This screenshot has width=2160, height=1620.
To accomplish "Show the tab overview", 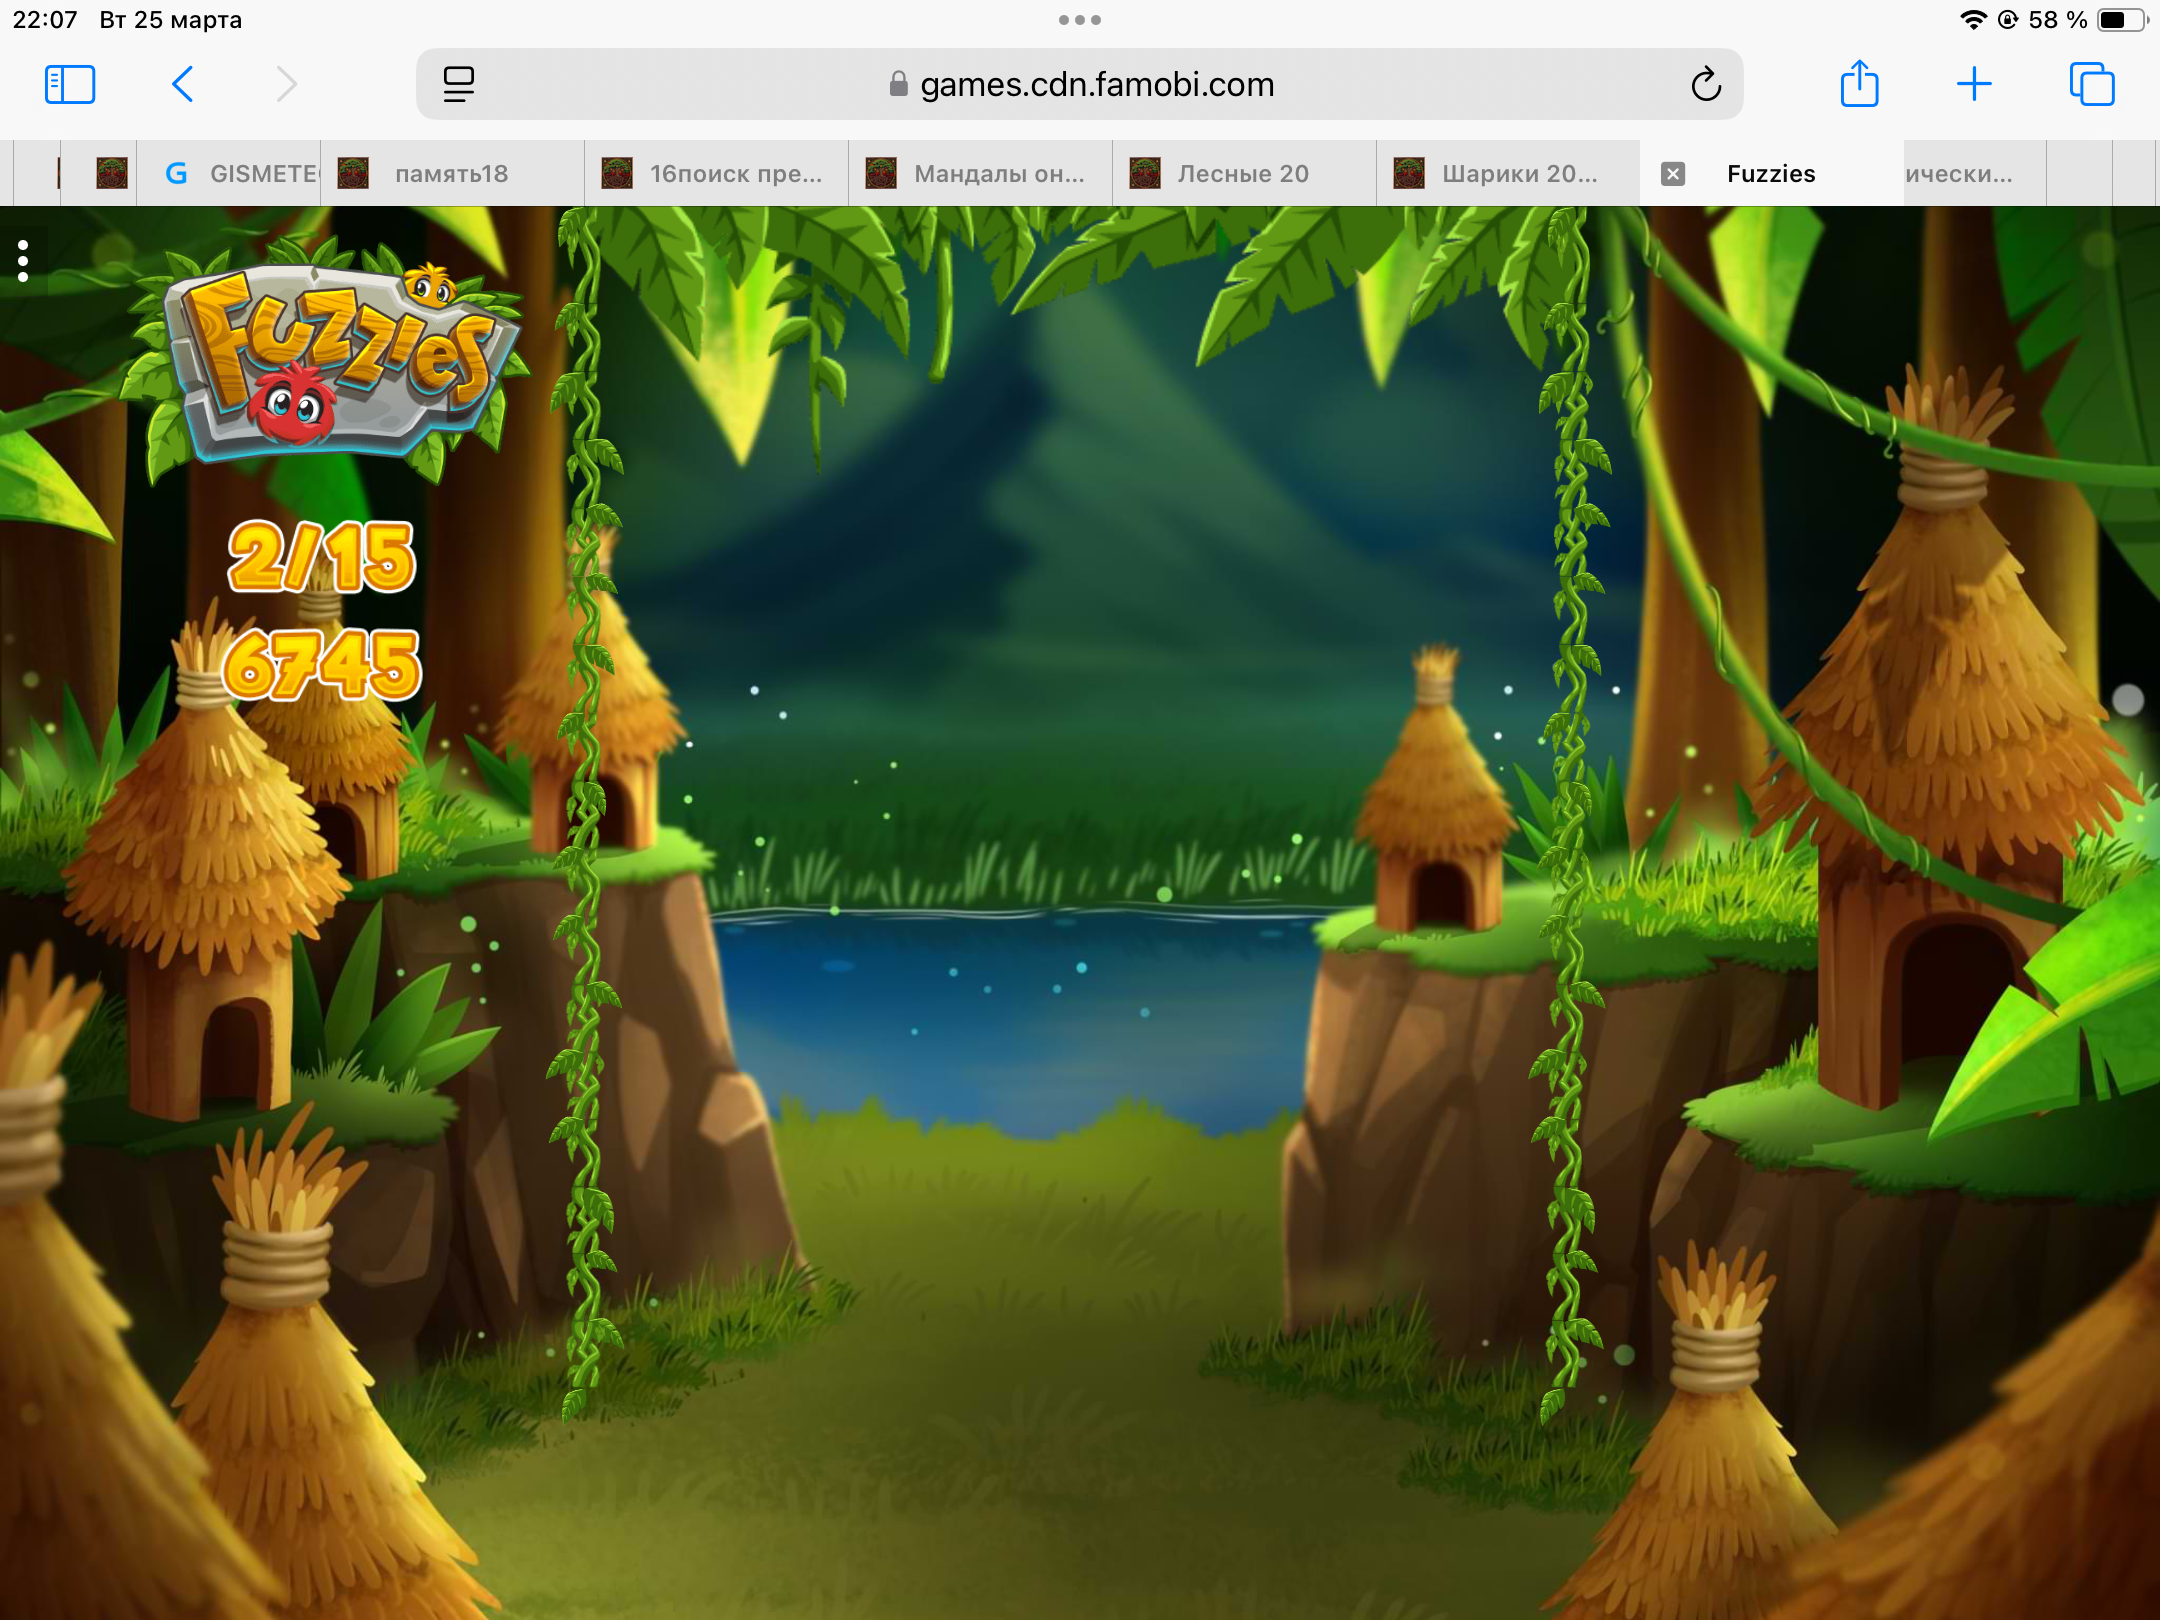I will pyautogui.click(x=2092, y=84).
